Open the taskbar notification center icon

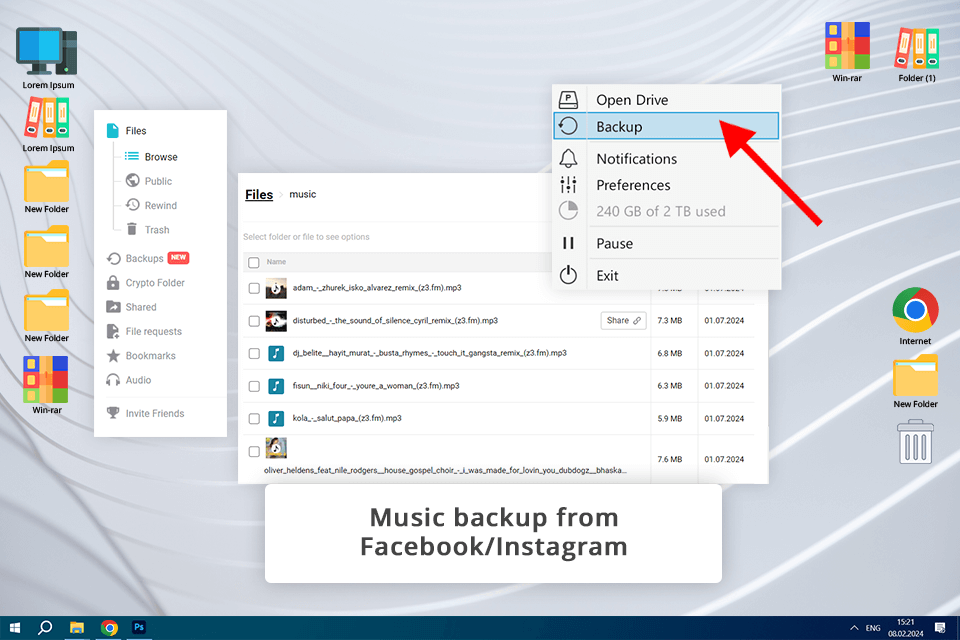click(940, 628)
